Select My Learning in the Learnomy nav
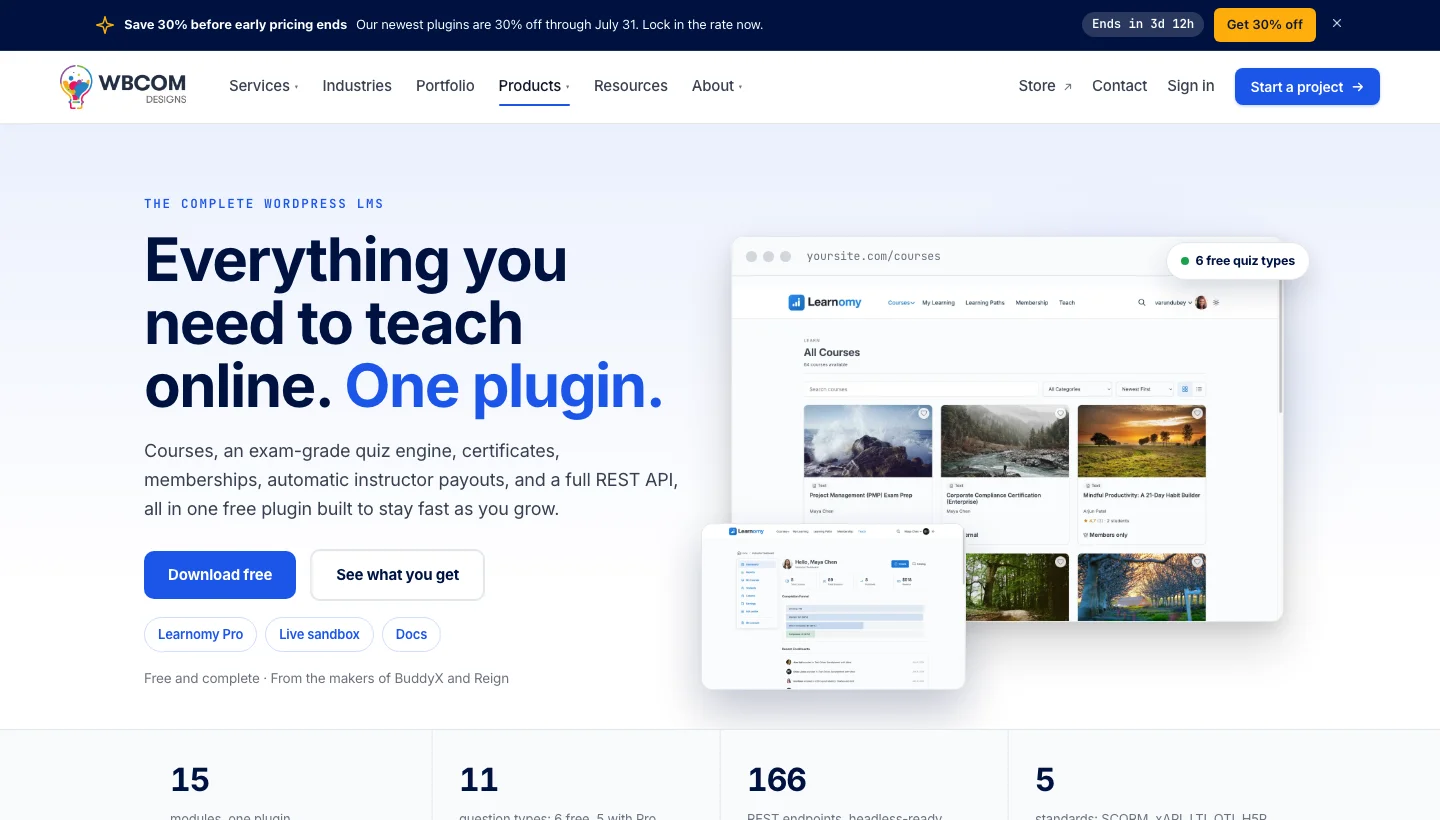Image resolution: width=1440 pixels, height=820 pixels. 938,302
